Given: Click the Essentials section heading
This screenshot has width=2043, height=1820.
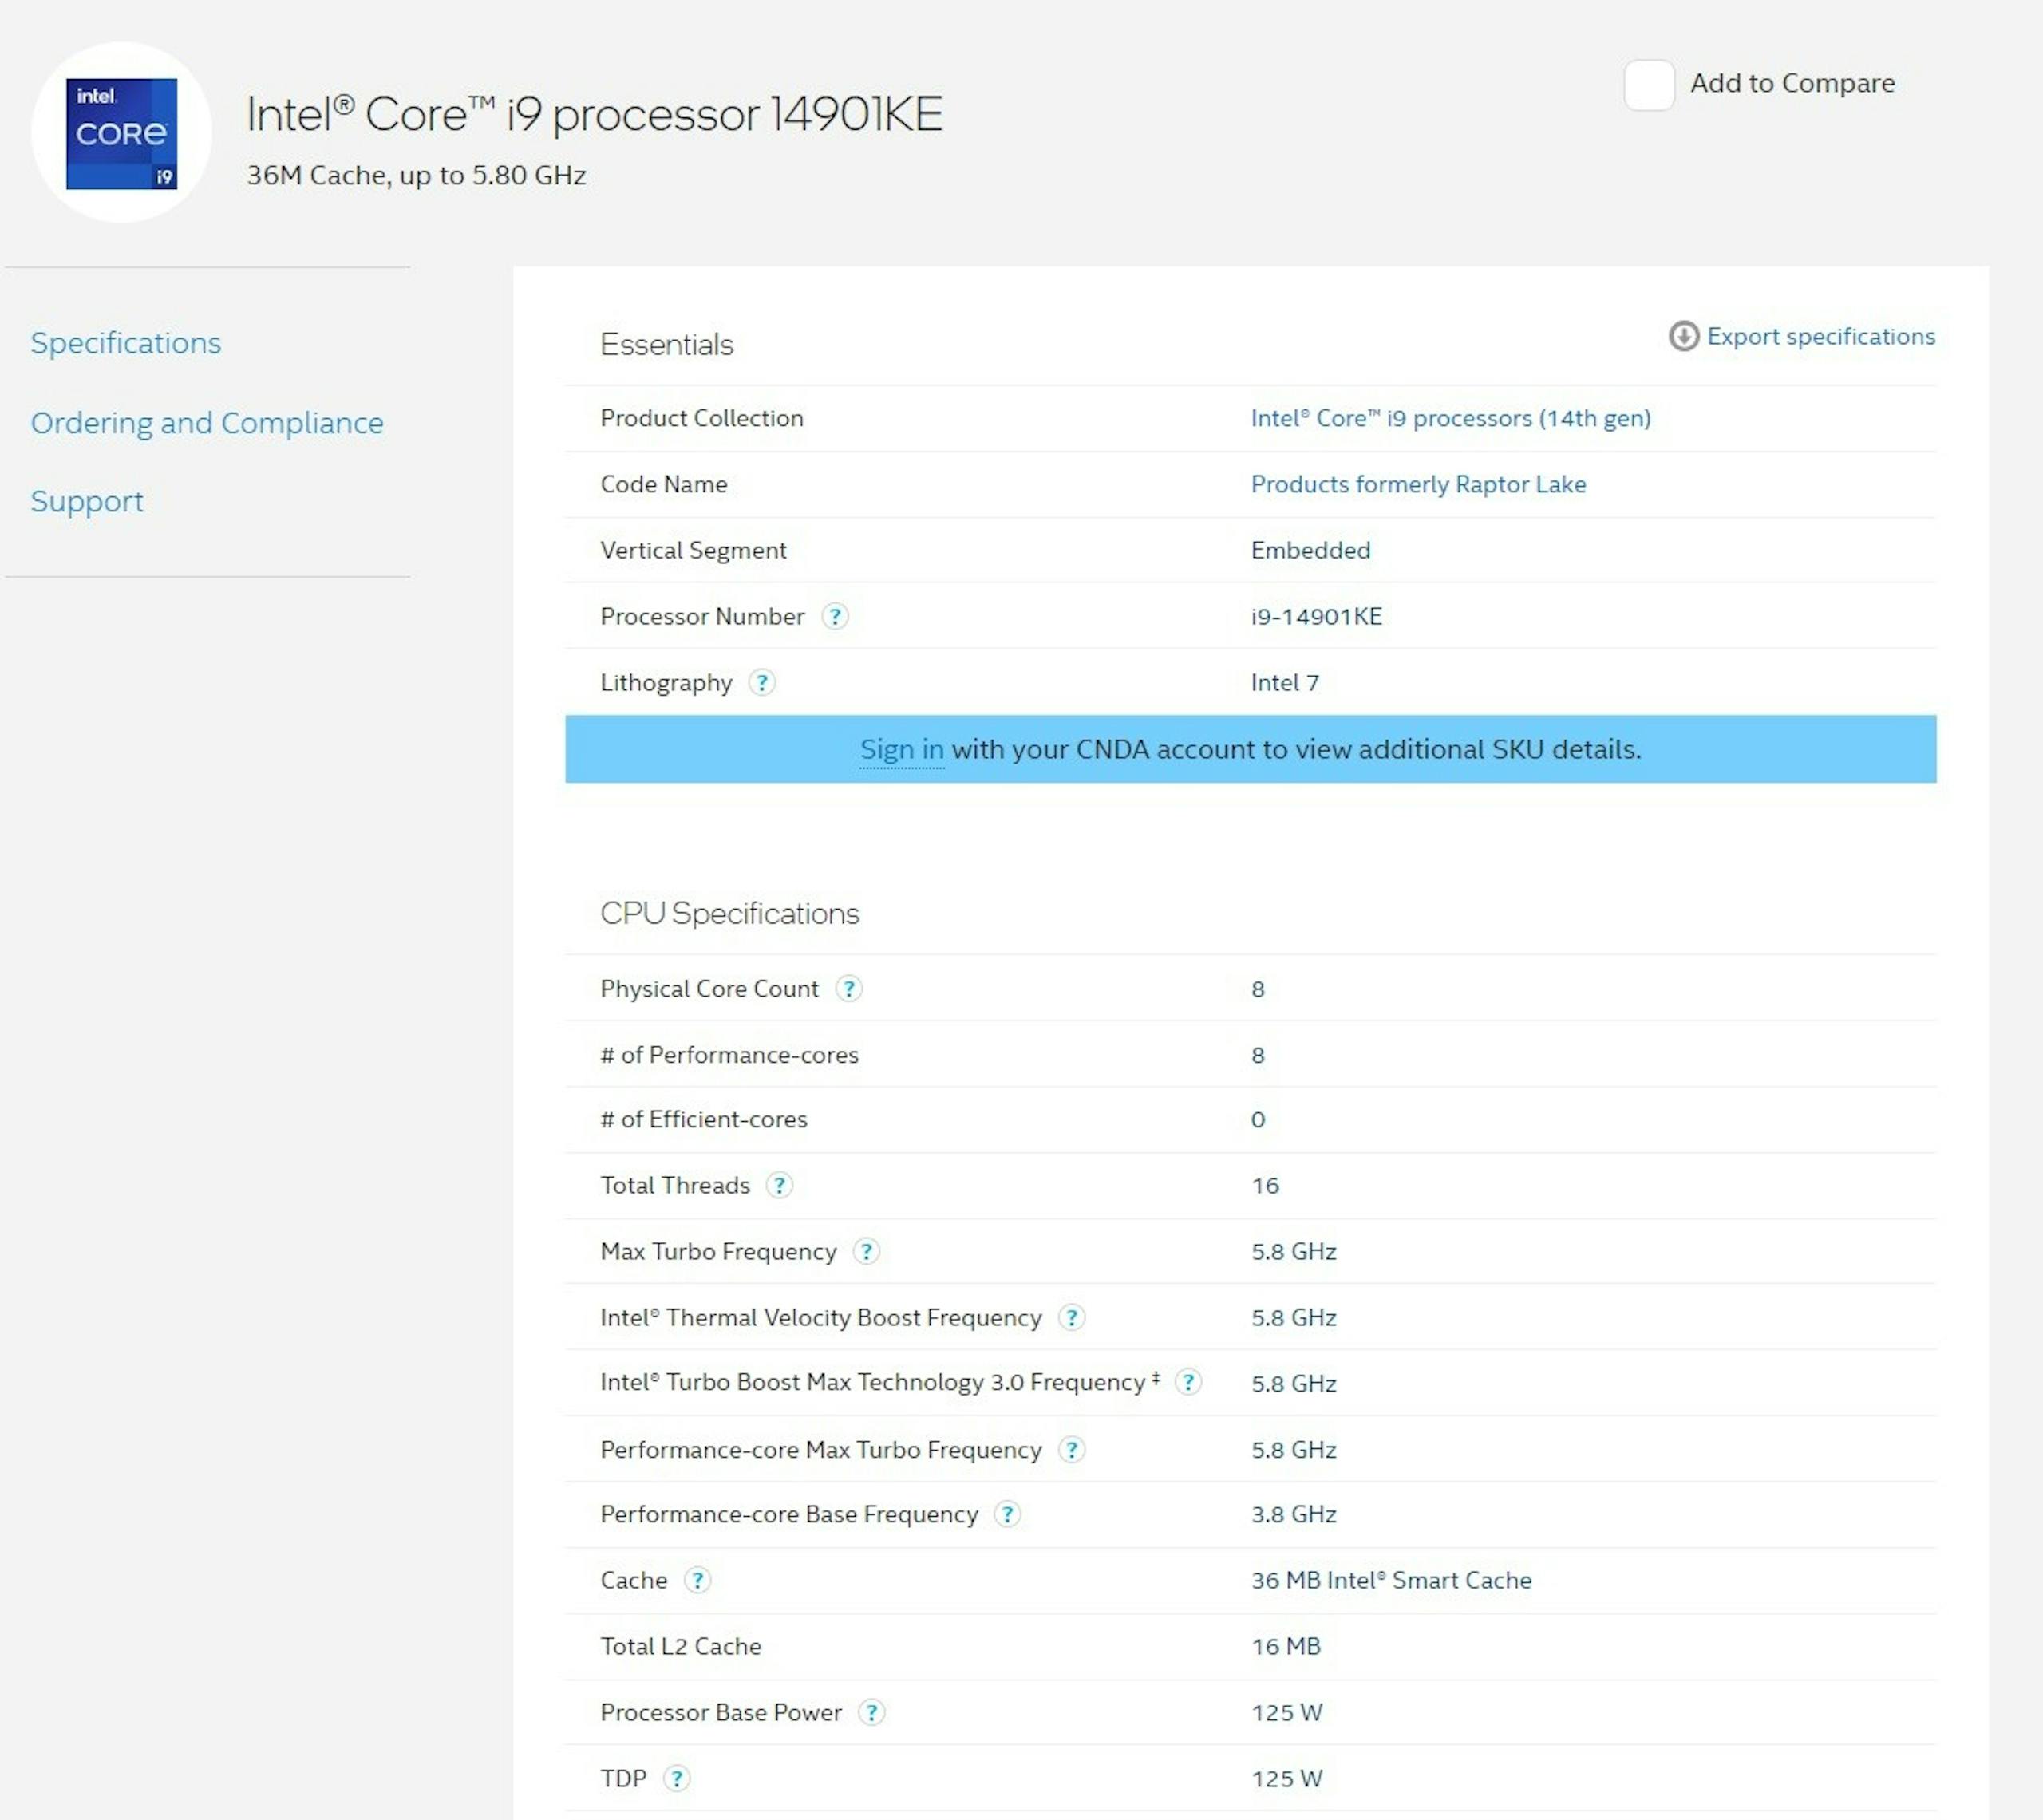Looking at the screenshot, I should [x=666, y=344].
